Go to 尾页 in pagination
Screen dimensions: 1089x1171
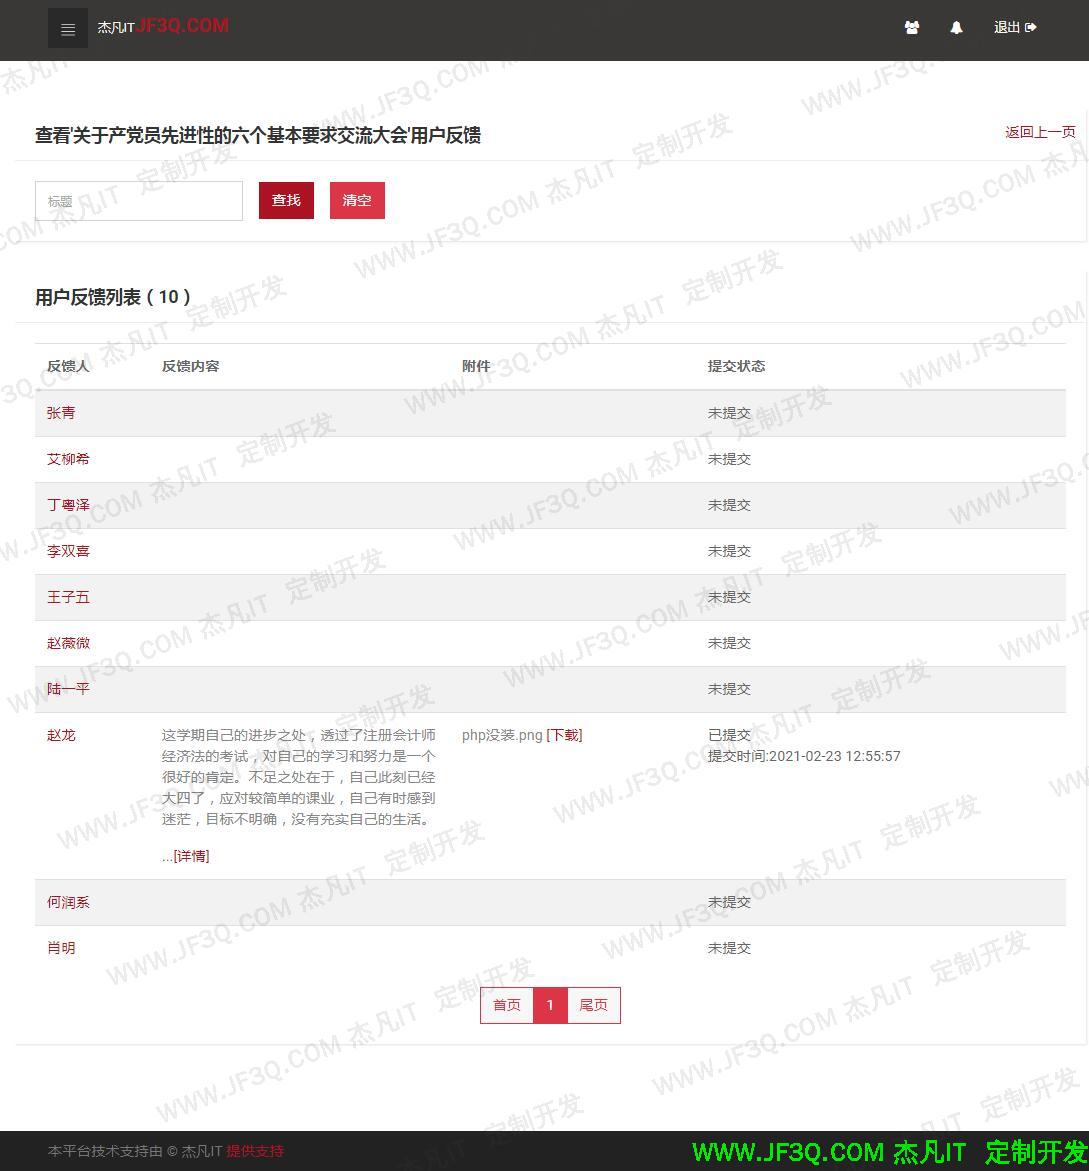coord(593,1005)
